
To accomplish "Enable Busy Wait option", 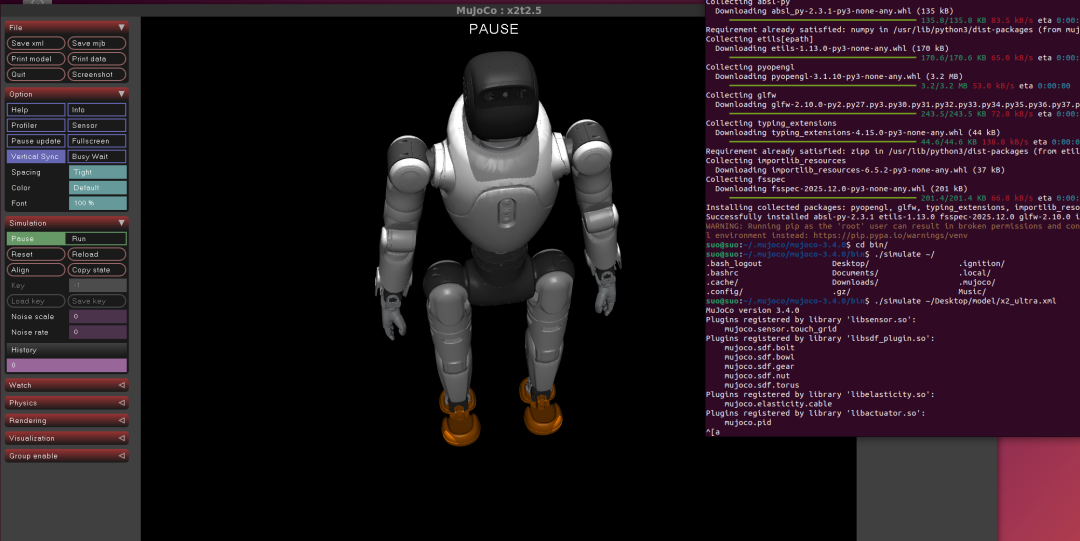I will [x=96, y=156].
